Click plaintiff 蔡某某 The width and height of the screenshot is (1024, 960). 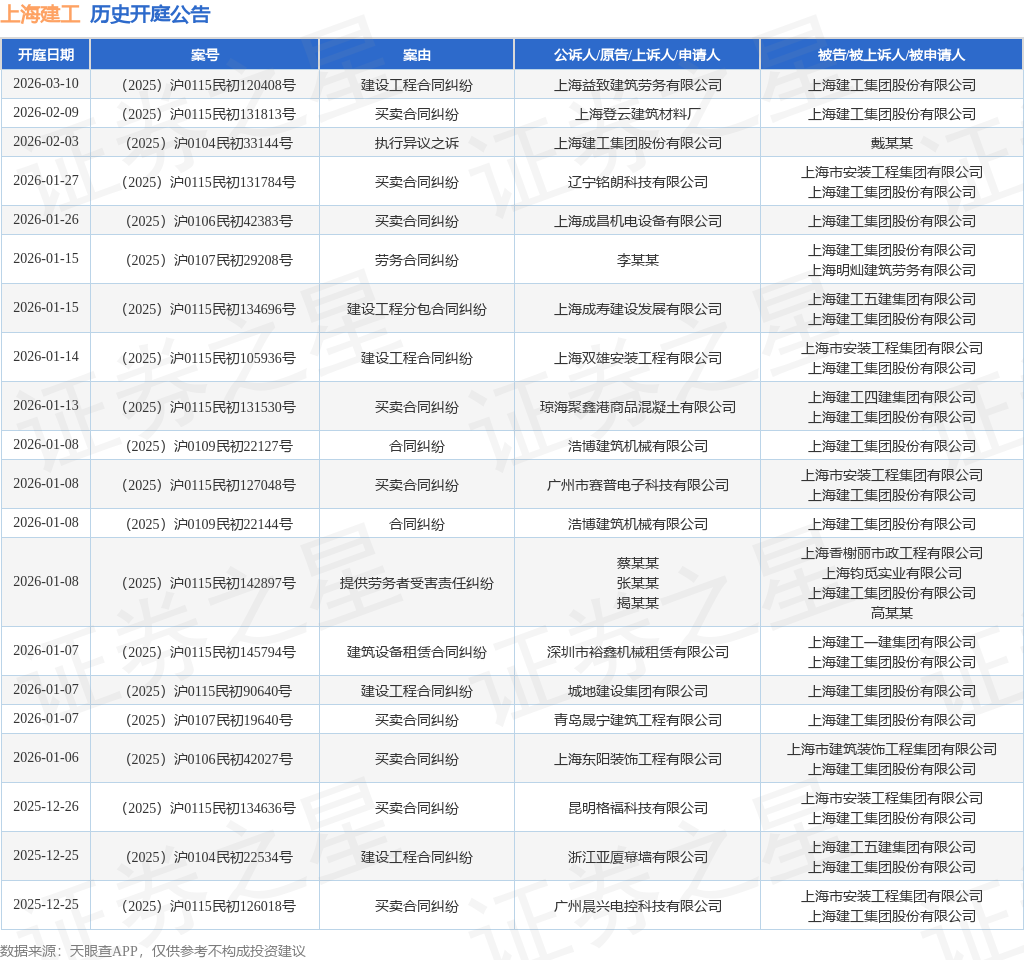(x=638, y=563)
